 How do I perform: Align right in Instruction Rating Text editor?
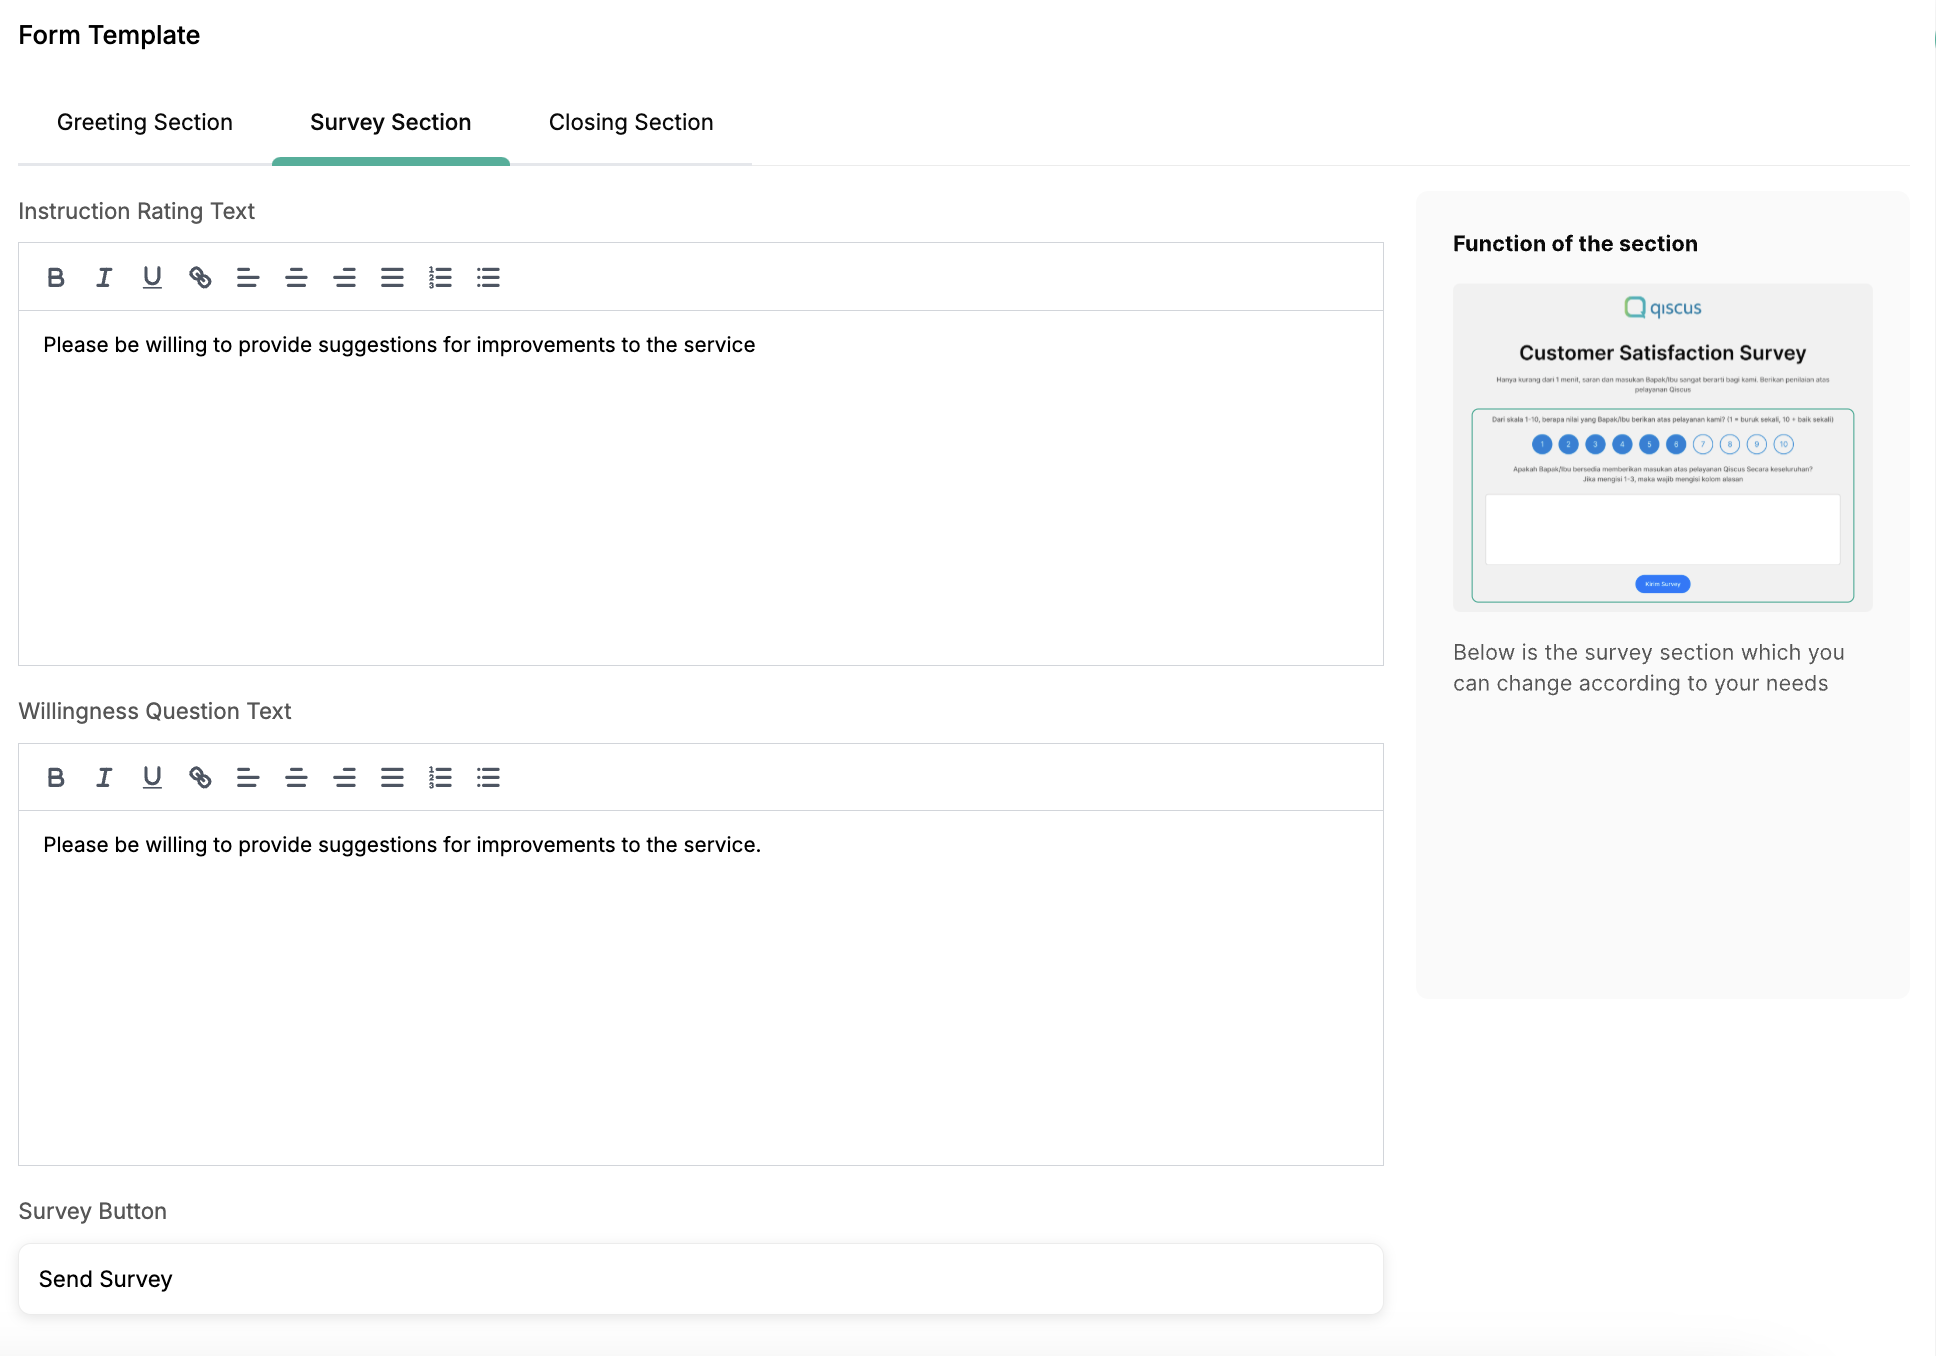point(344,277)
